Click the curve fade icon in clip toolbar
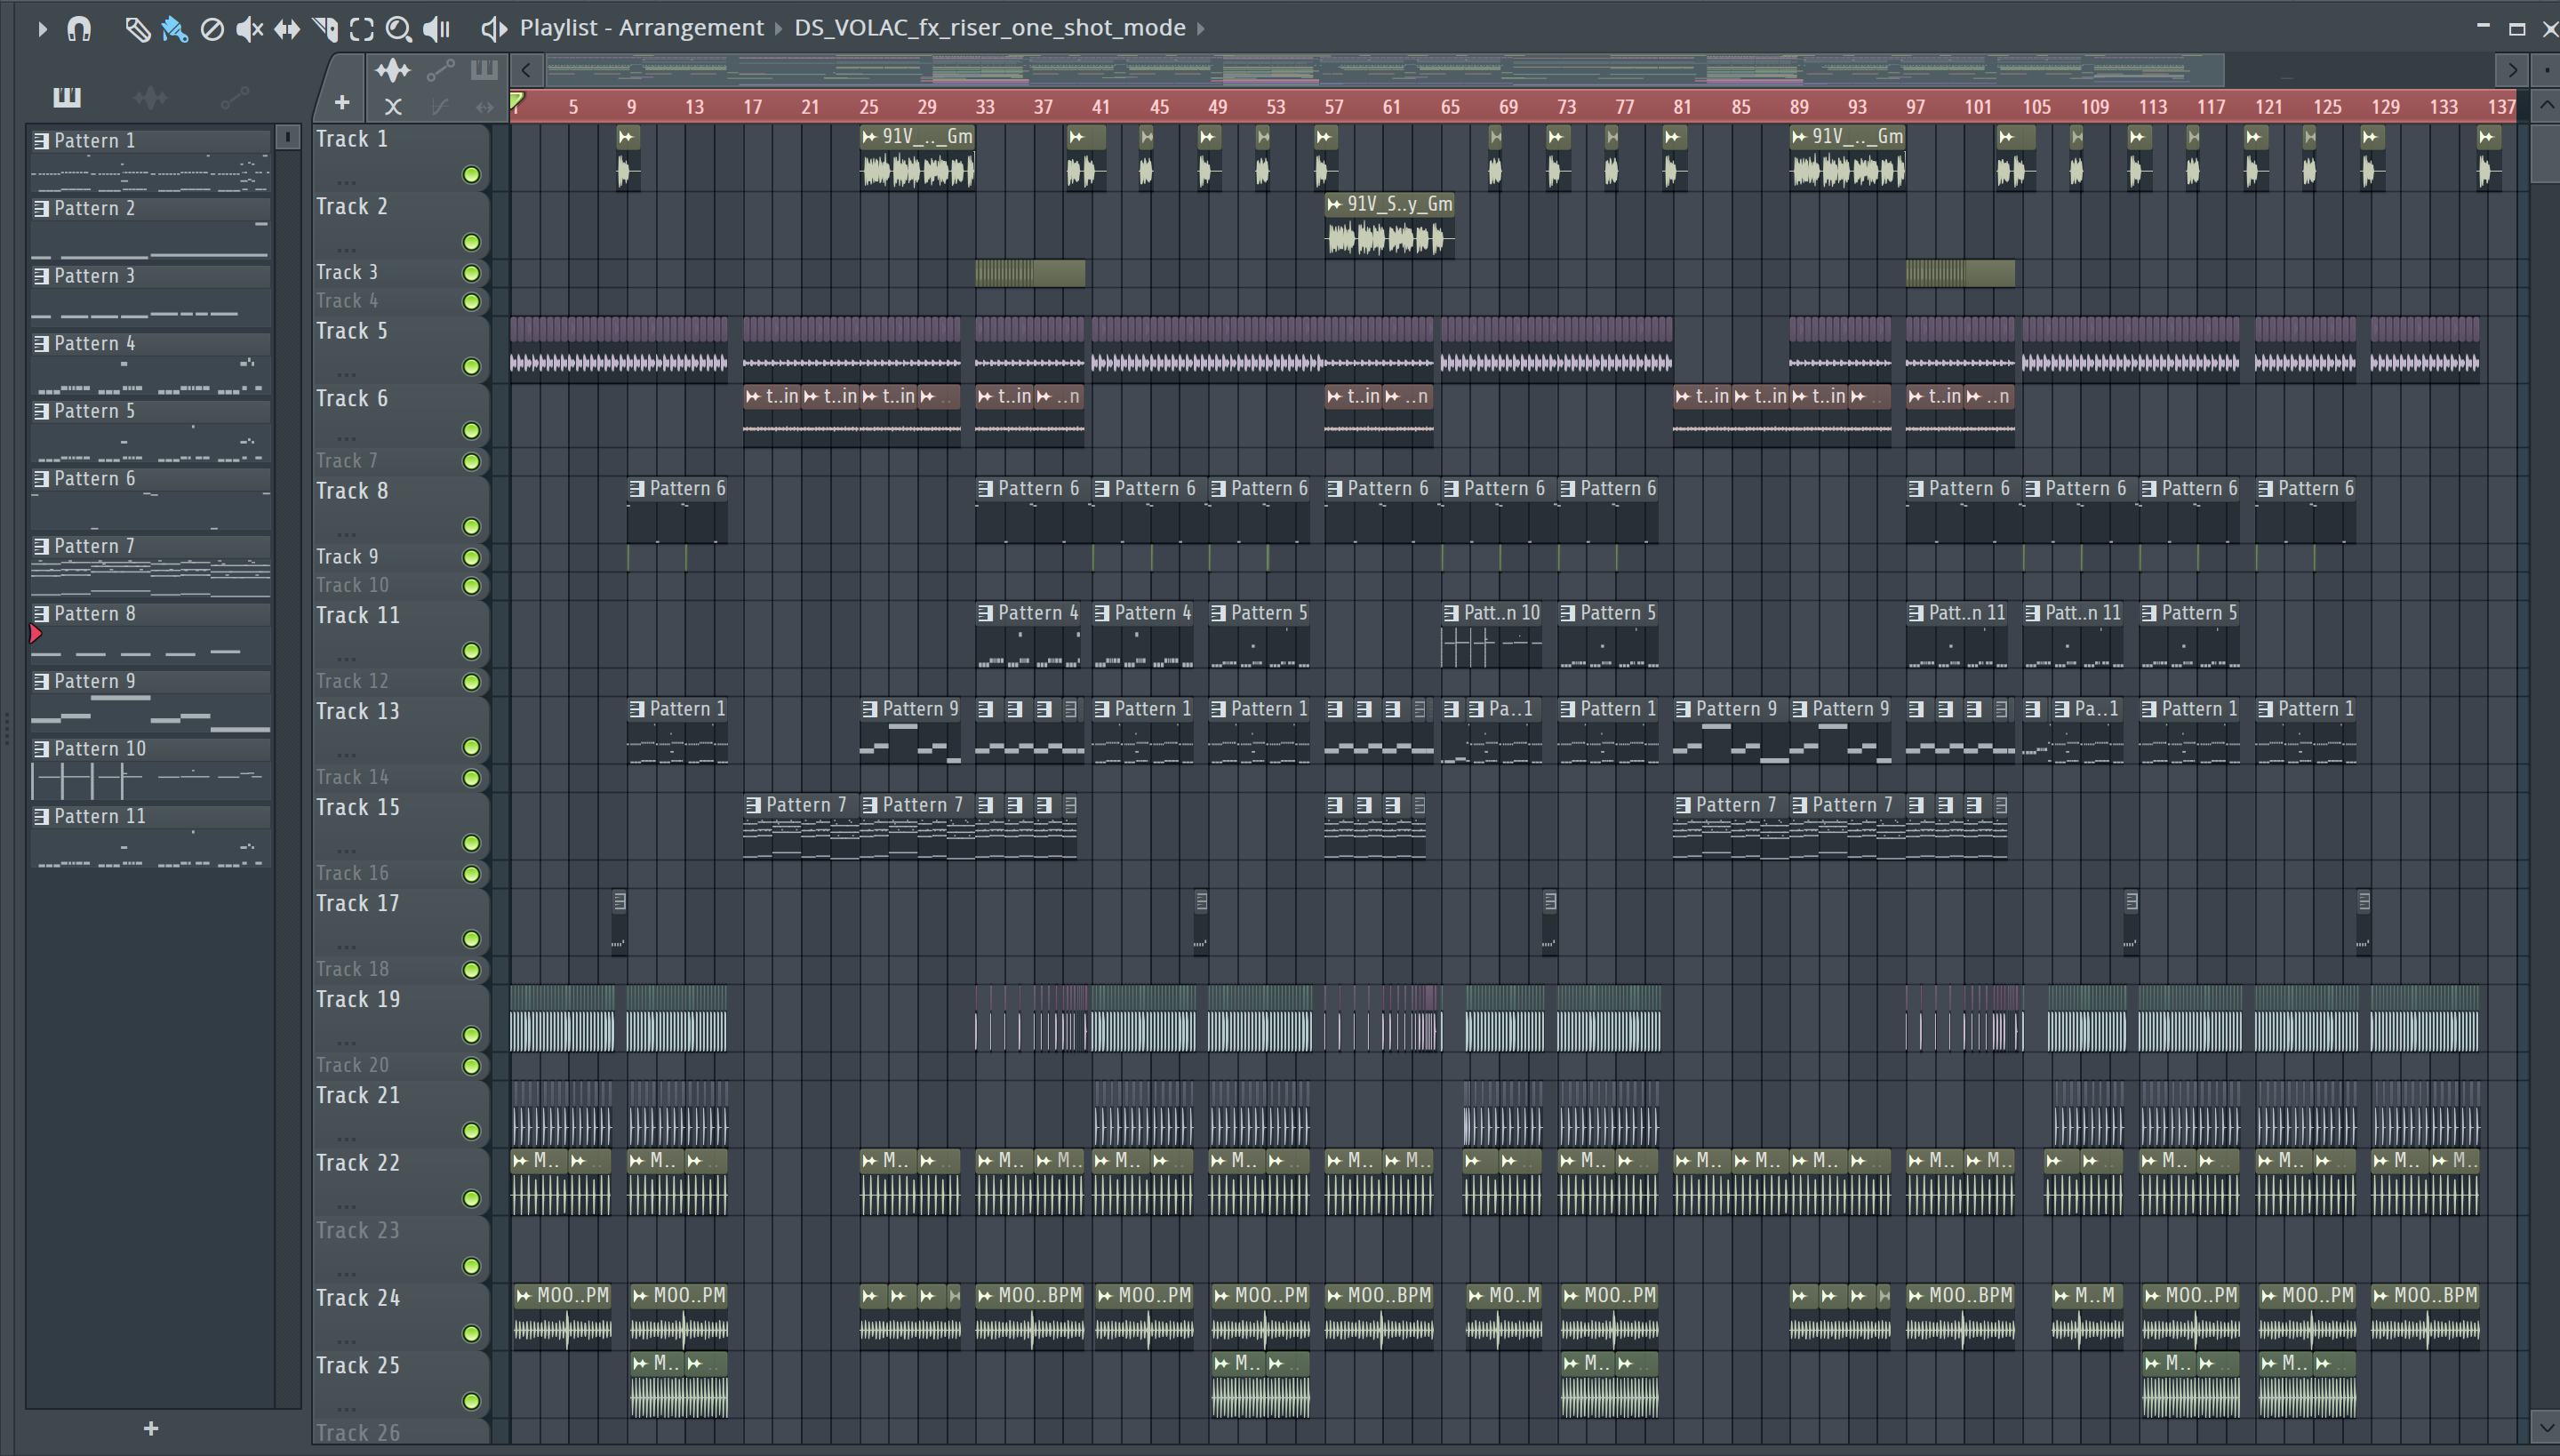This screenshot has height=1456, width=2560. pyautogui.click(x=439, y=106)
